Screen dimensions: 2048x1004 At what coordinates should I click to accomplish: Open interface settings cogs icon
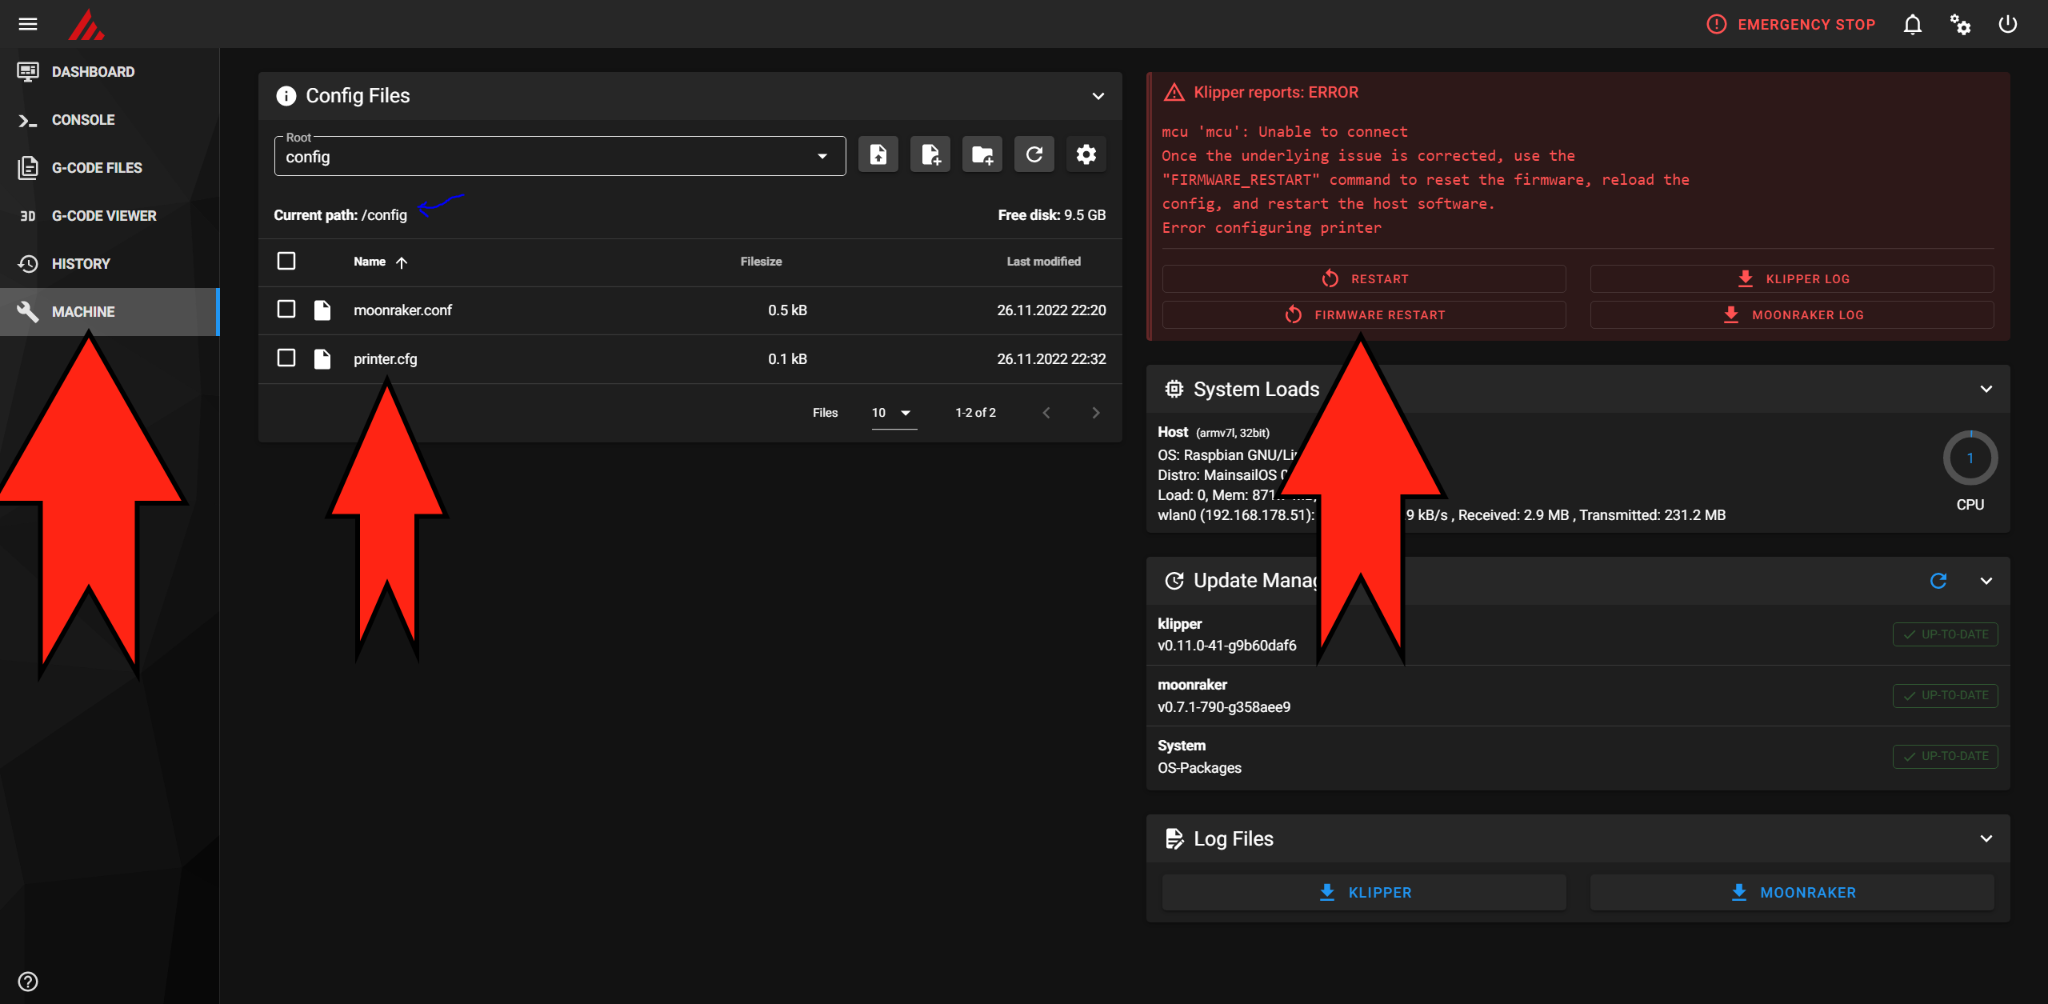pos(1960,24)
